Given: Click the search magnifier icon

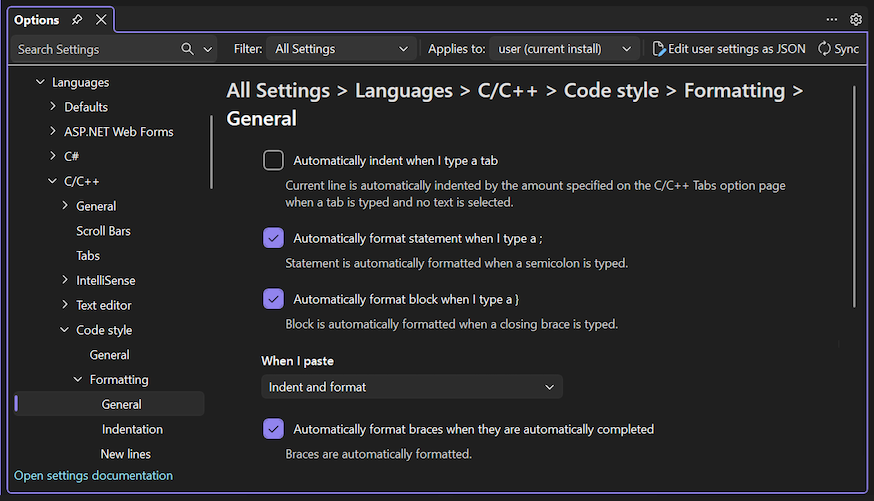Looking at the screenshot, I should [187, 49].
